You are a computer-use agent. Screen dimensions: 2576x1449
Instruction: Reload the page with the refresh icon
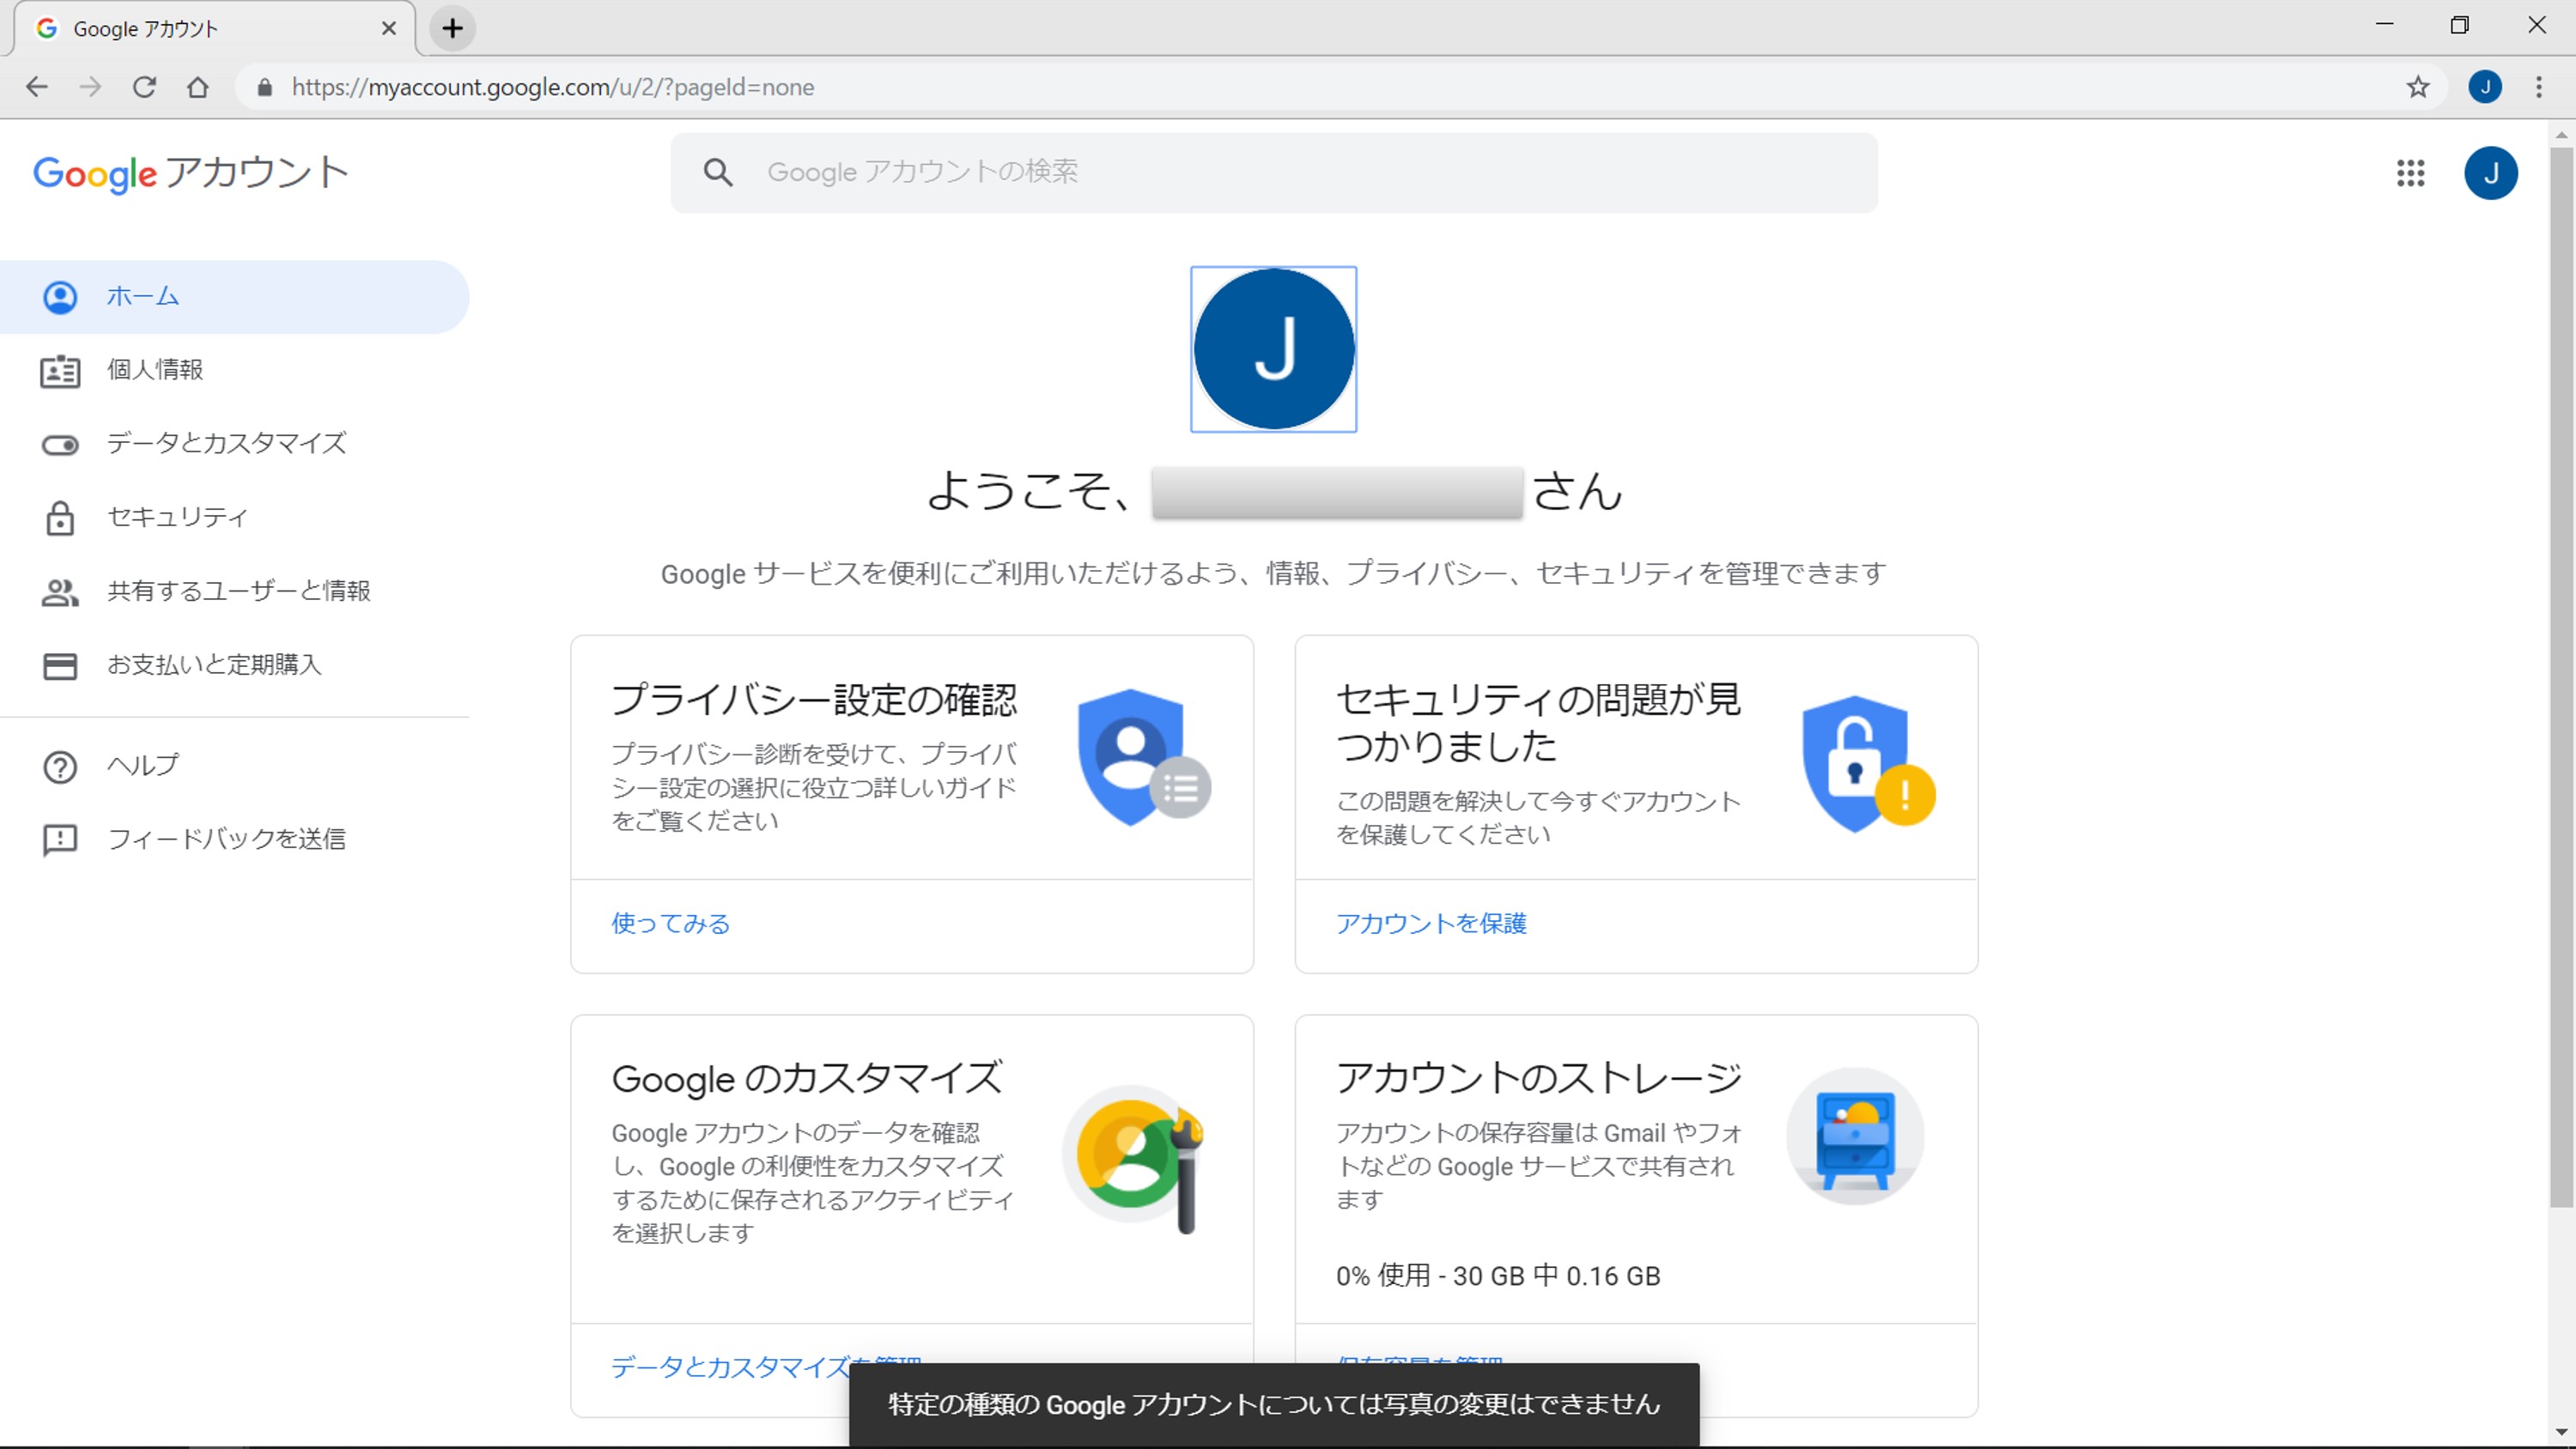pos(145,87)
